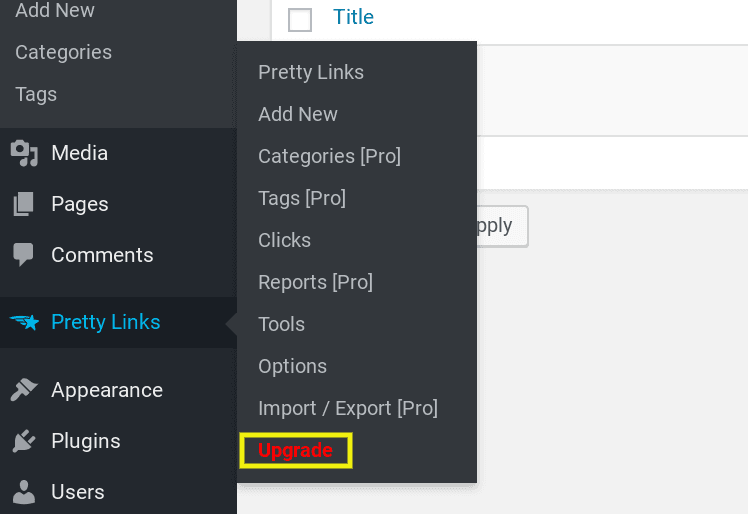
Task: Click the Pages icon in sidebar
Action: point(23,204)
